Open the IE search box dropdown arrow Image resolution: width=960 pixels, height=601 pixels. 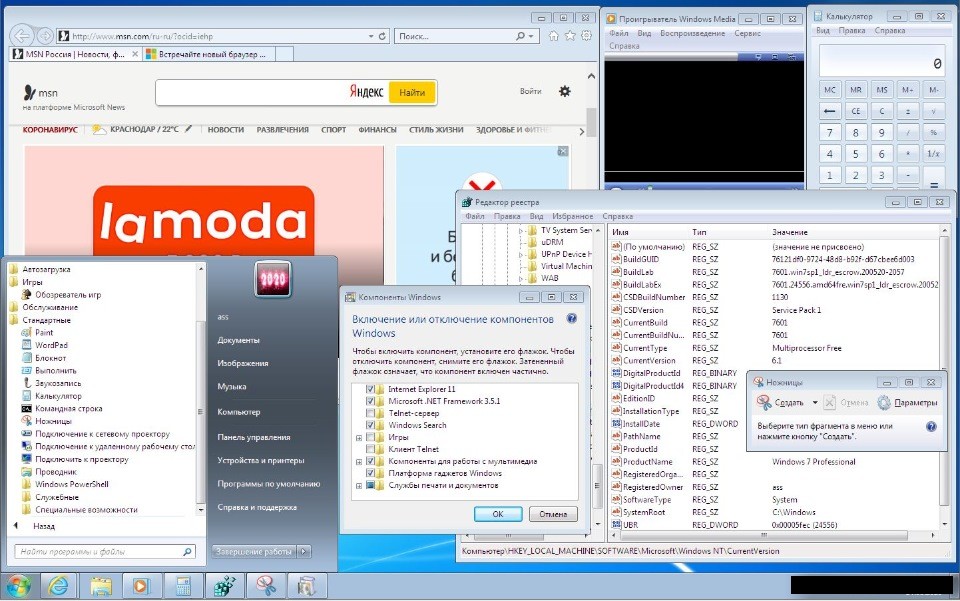(530, 36)
